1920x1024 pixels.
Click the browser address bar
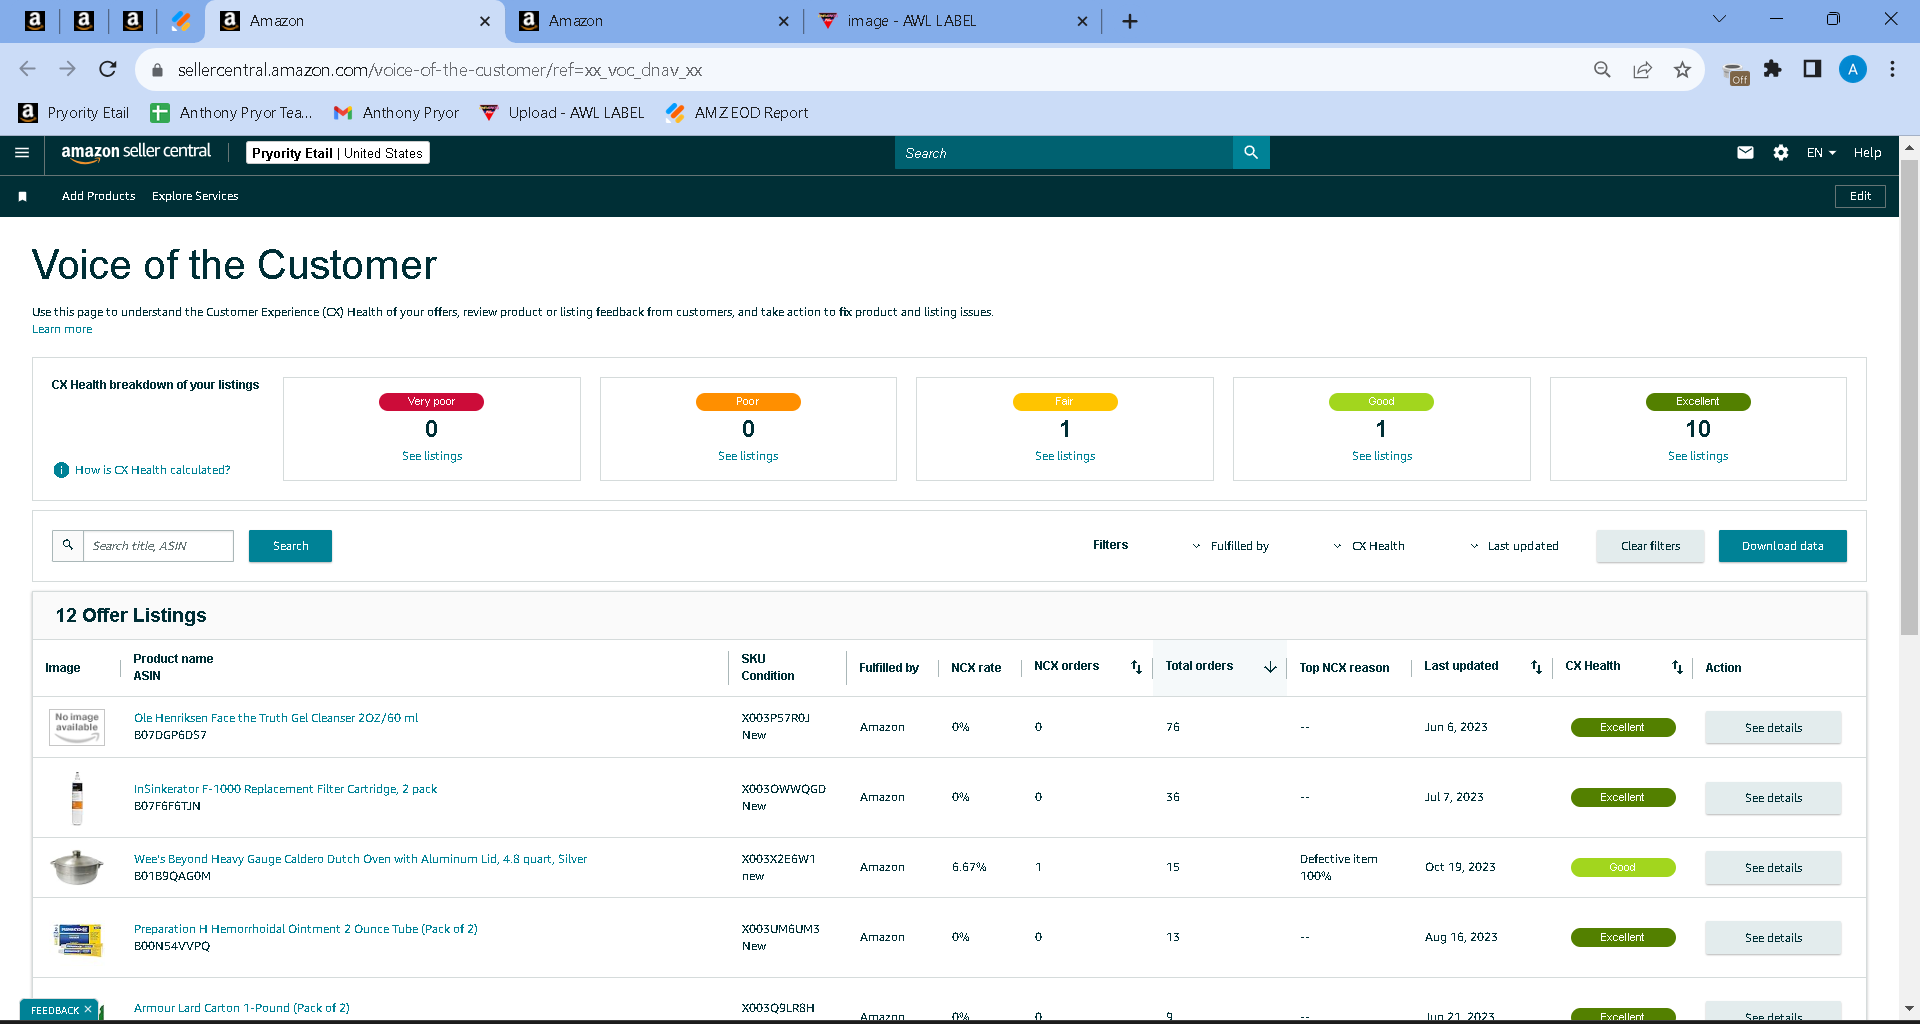[880, 70]
